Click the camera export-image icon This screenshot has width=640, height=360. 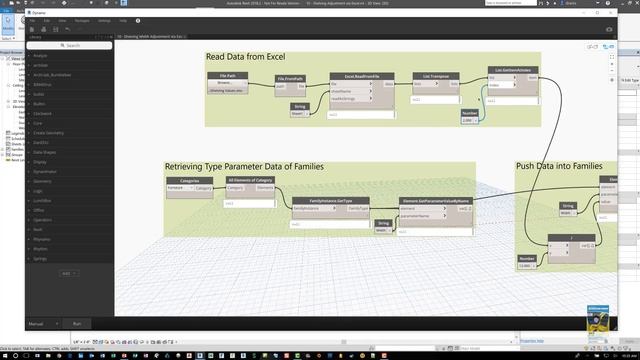[609, 29]
